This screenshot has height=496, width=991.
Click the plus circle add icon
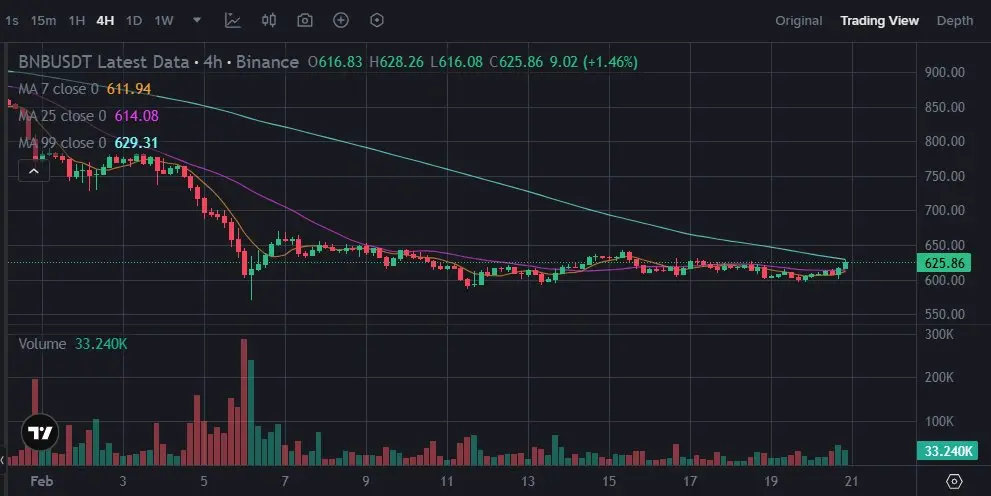[x=341, y=20]
